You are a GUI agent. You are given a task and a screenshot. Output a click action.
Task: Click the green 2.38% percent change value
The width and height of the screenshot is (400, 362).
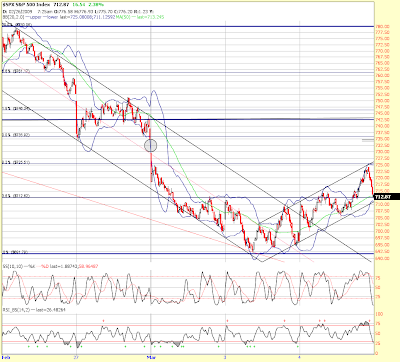point(97,5)
